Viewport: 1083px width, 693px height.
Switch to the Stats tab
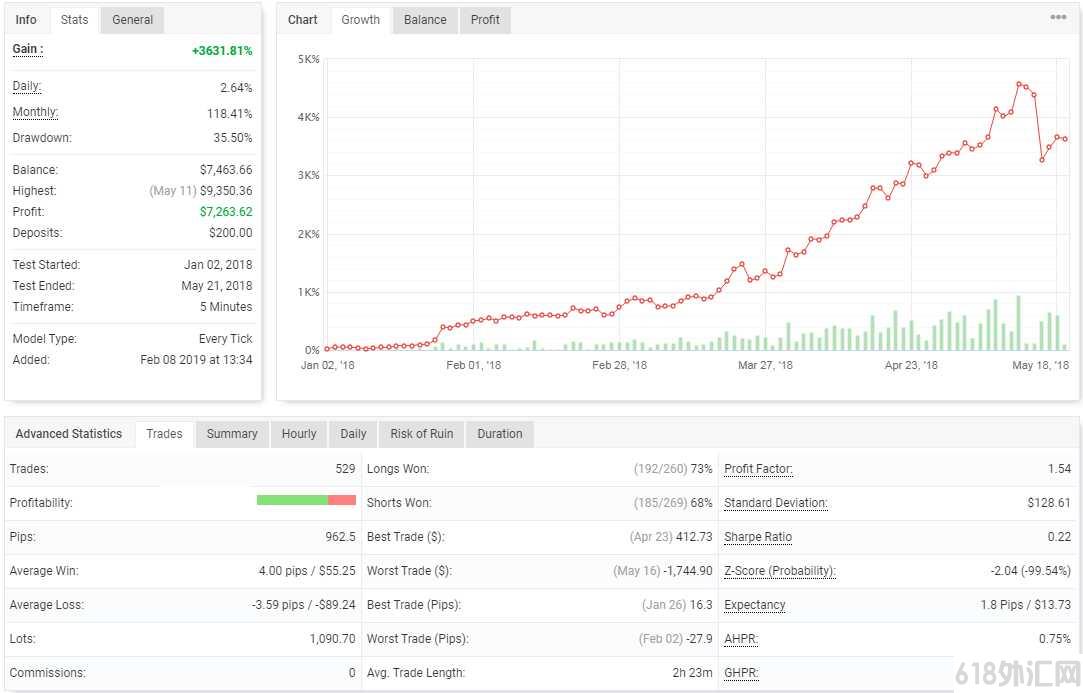click(x=74, y=20)
